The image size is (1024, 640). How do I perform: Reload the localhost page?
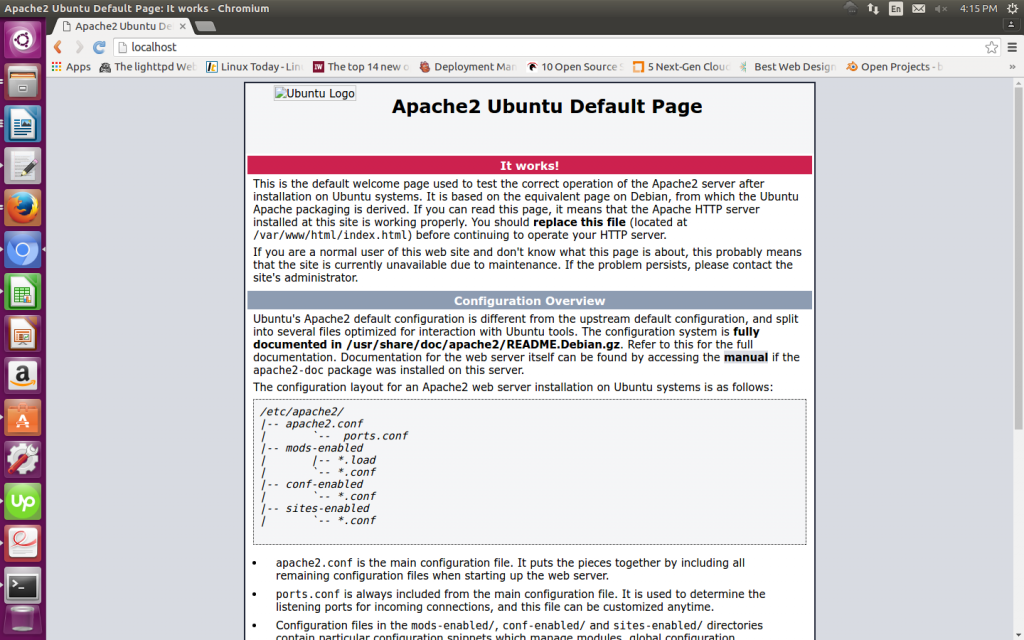(x=99, y=47)
